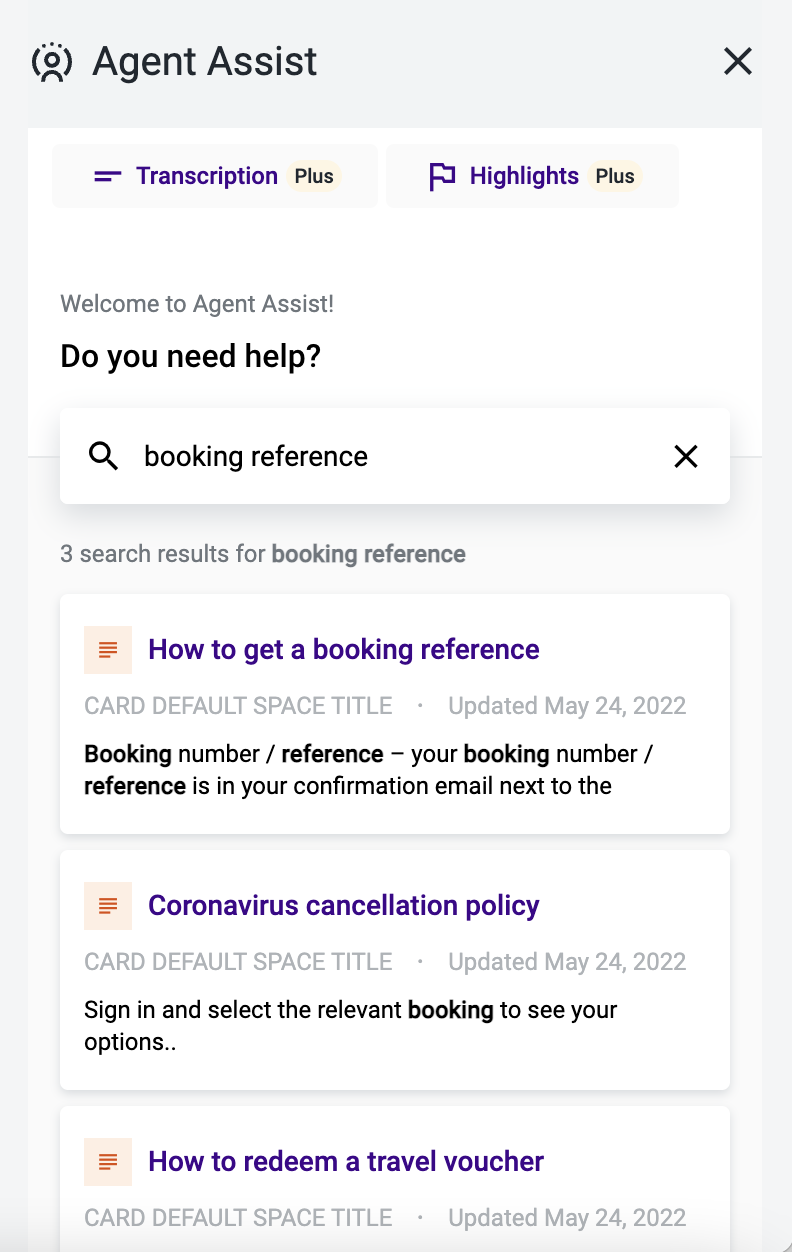Screen dimensions: 792x1252
Task: Open 'Coronavirus cancellation policy' article
Action: click(x=344, y=905)
